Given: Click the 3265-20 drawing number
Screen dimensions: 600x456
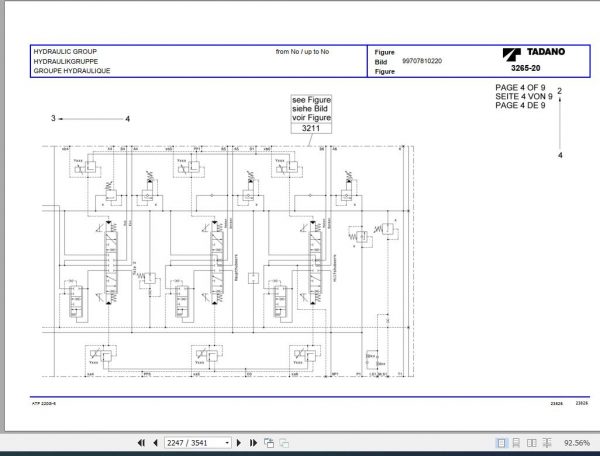Looking at the screenshot, I should [525, 68].
